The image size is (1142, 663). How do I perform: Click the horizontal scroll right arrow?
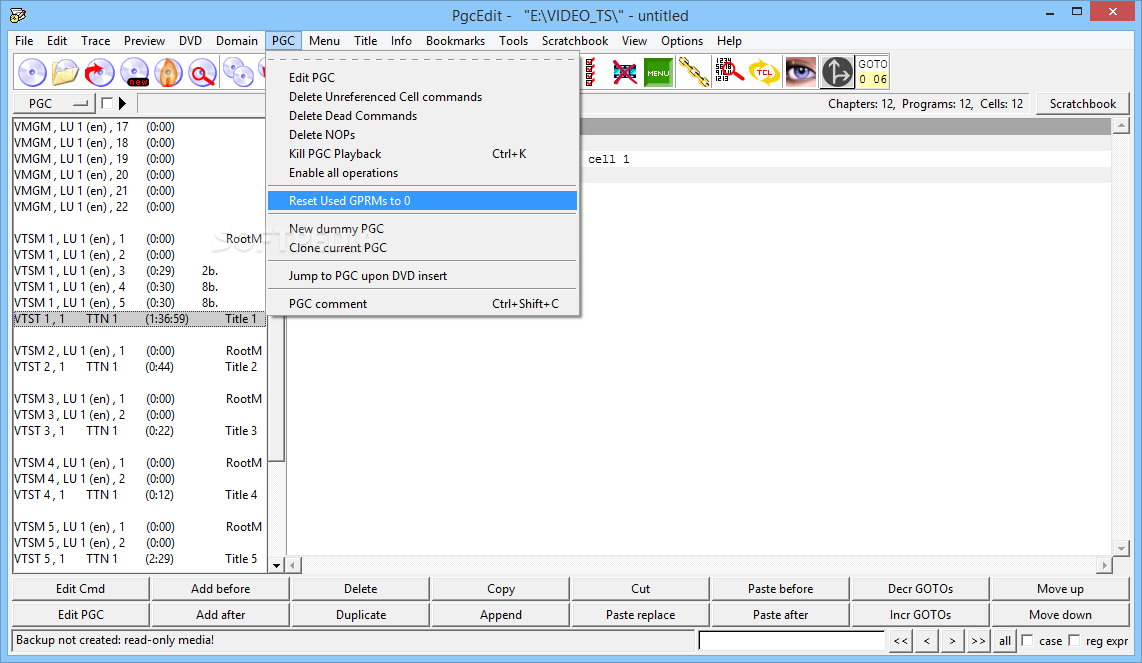pos(1105,565)
